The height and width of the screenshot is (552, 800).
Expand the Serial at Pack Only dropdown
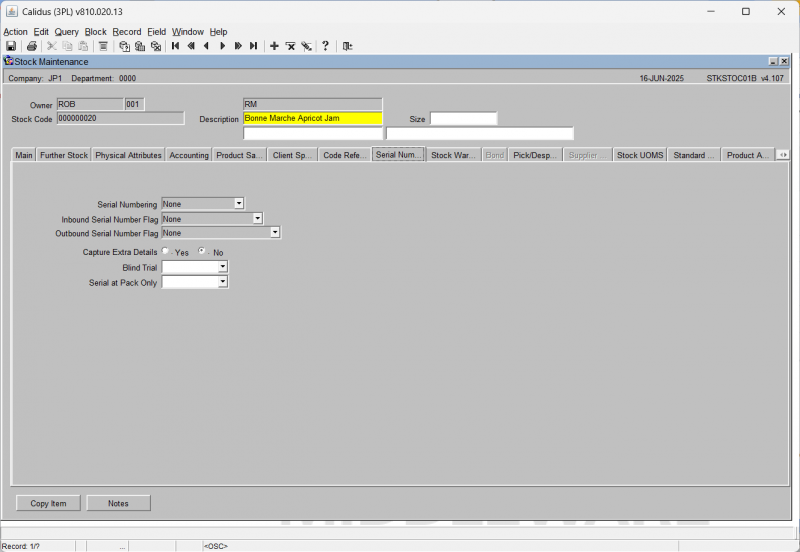point(222,282)
